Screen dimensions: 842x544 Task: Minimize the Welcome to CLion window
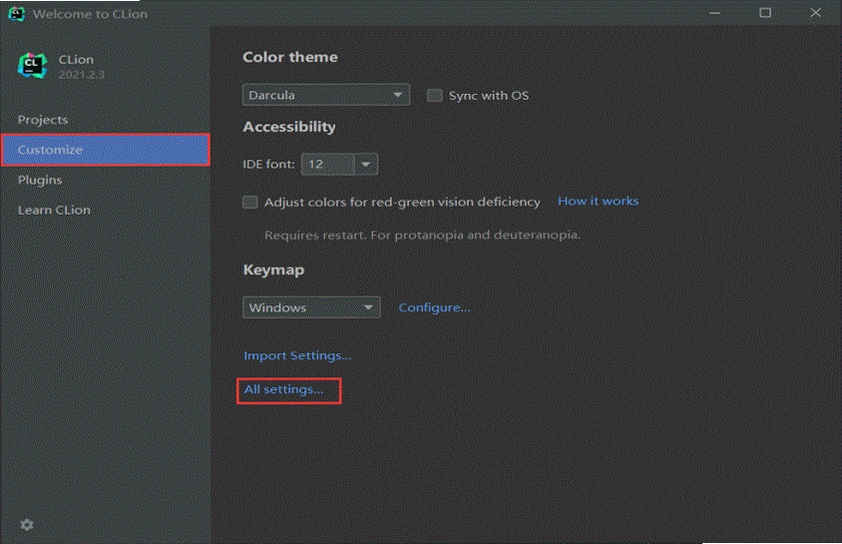(714, 13)
